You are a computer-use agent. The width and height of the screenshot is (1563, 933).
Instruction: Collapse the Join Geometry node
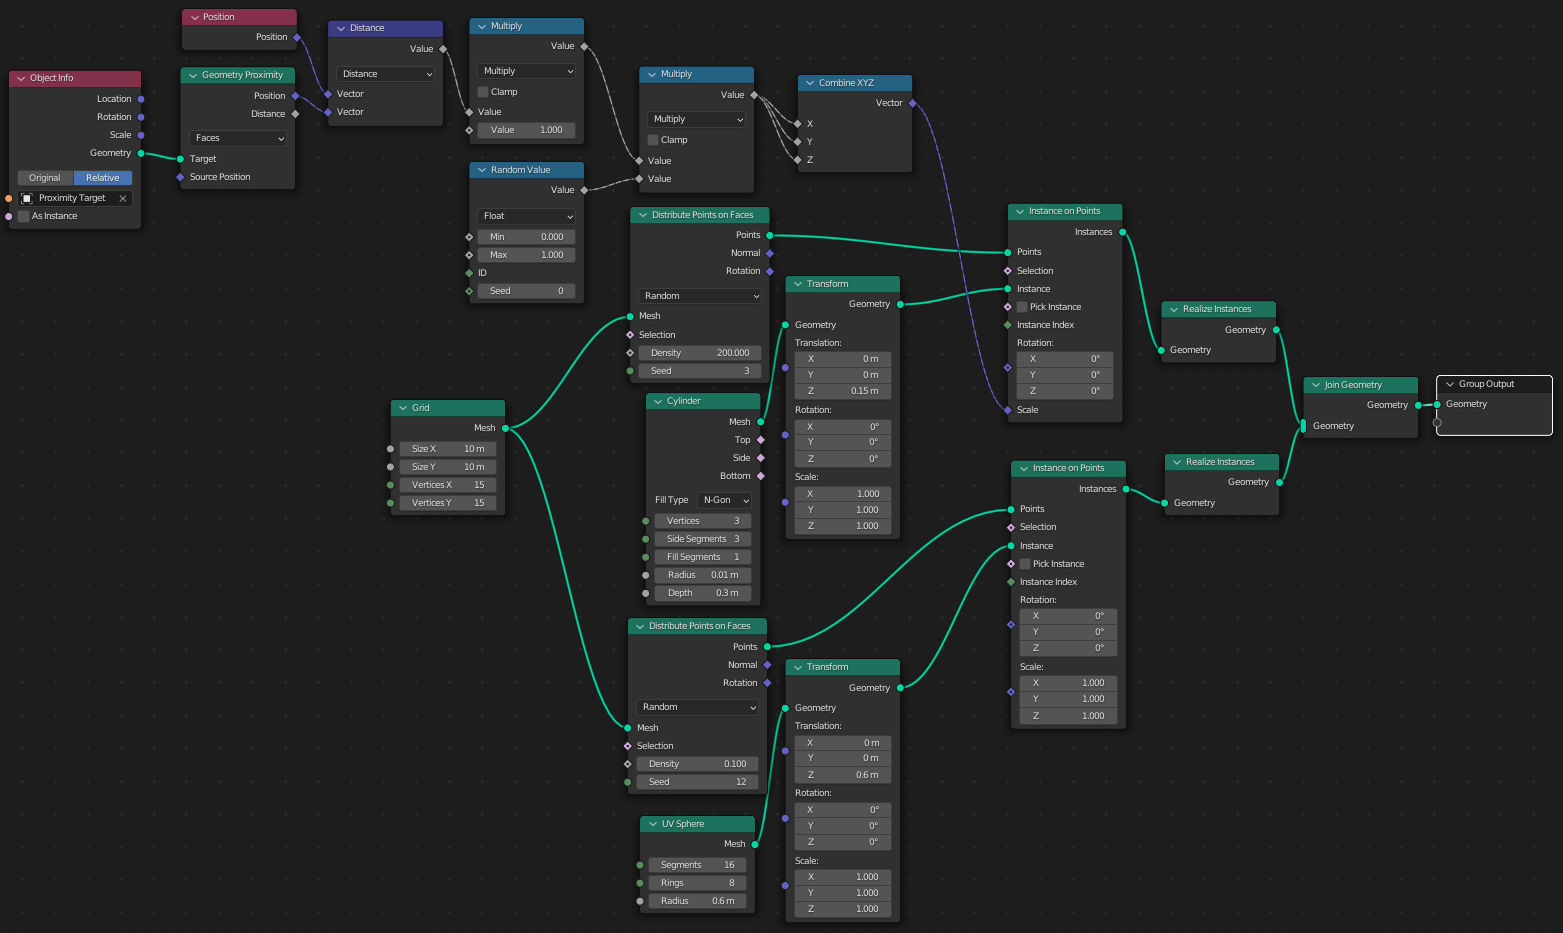pos(1316,385)
